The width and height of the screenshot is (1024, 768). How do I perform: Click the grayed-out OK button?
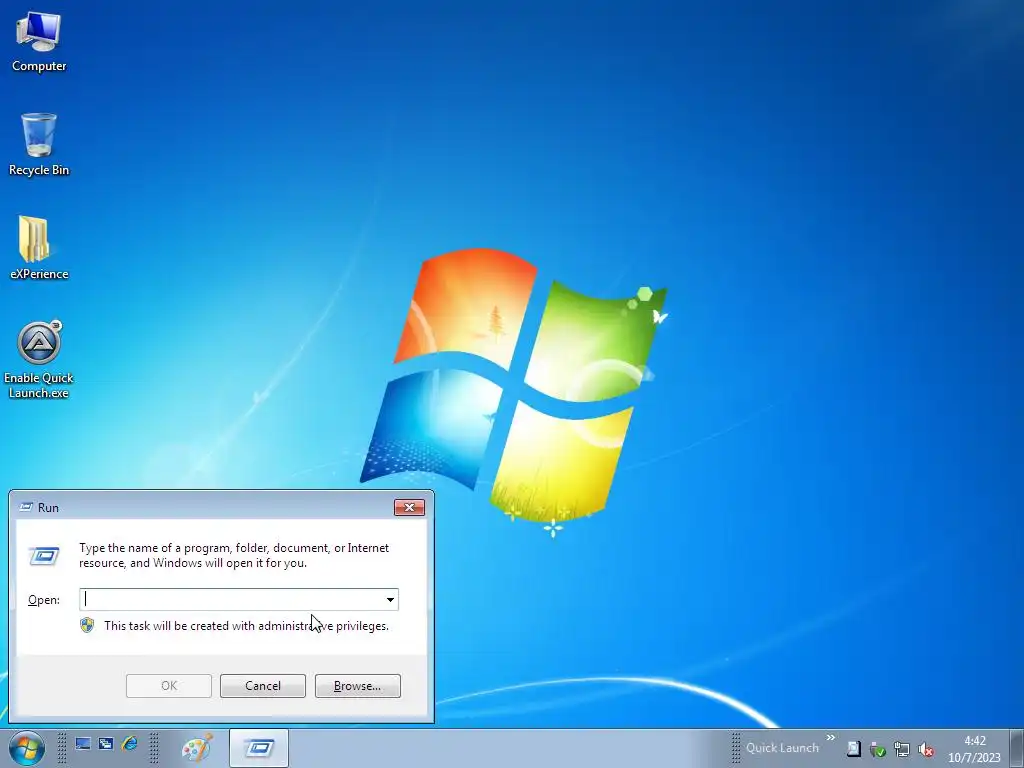point(168,686)
